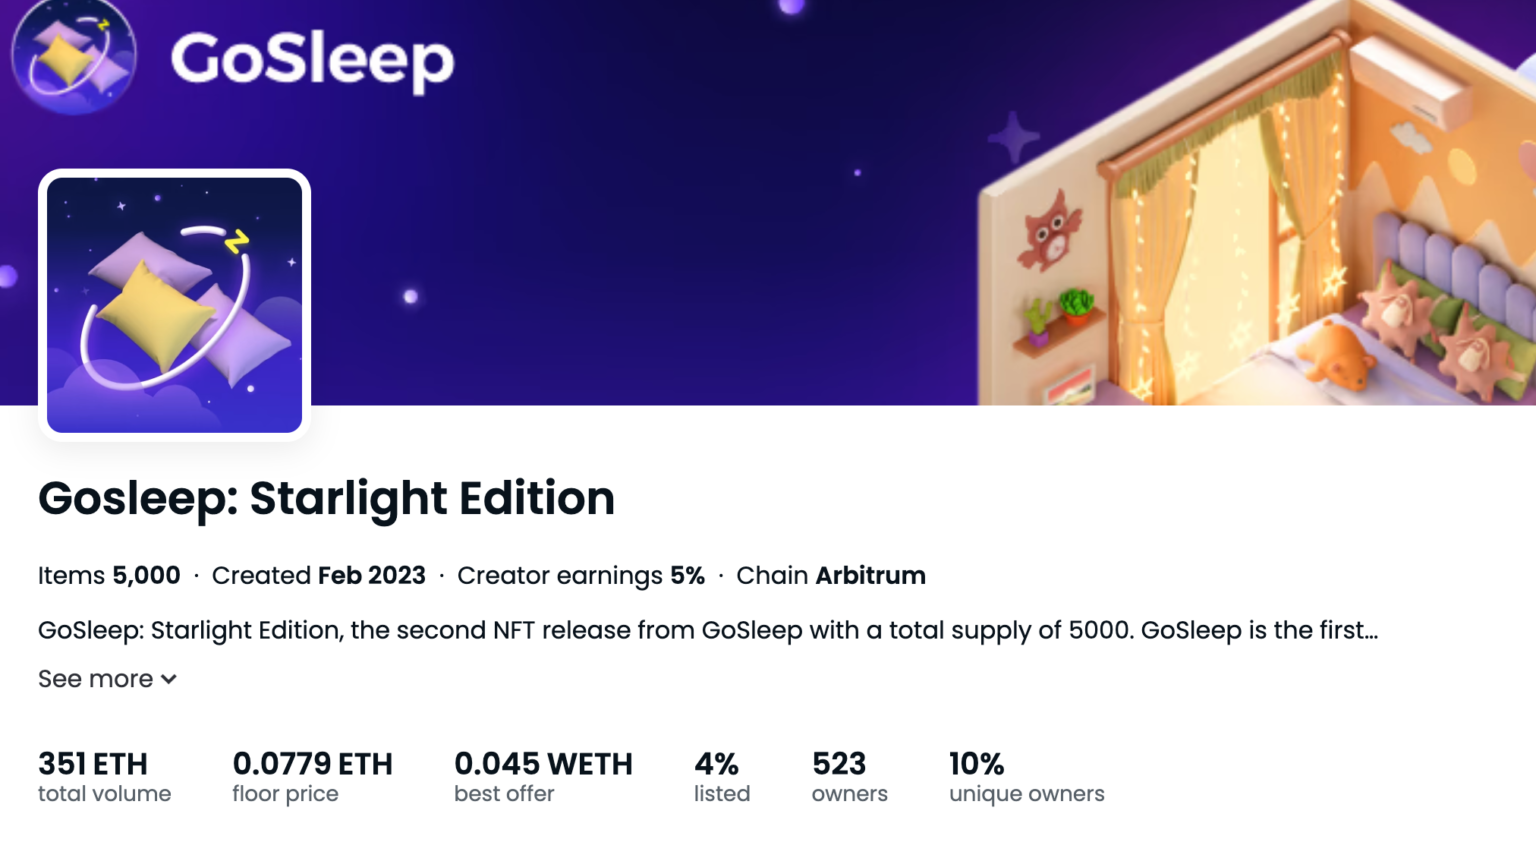
Task: Expand the description with See more
Action: click(95, 679)
